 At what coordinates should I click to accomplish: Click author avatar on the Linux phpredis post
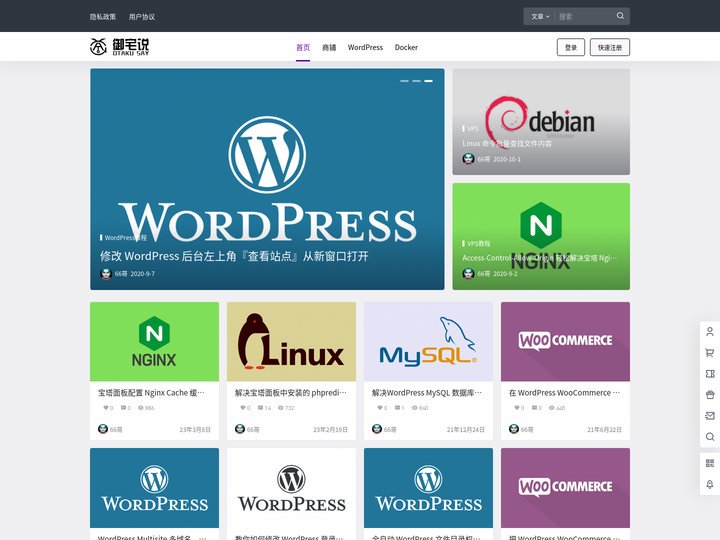240,429
